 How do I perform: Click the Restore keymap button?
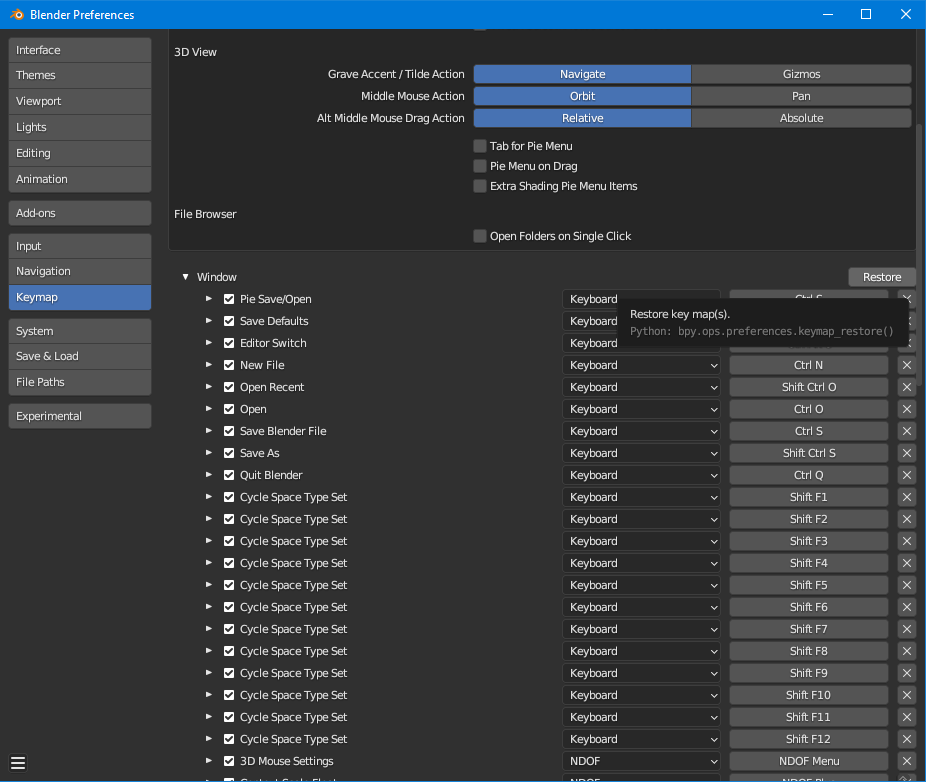(x=882, y=277)
